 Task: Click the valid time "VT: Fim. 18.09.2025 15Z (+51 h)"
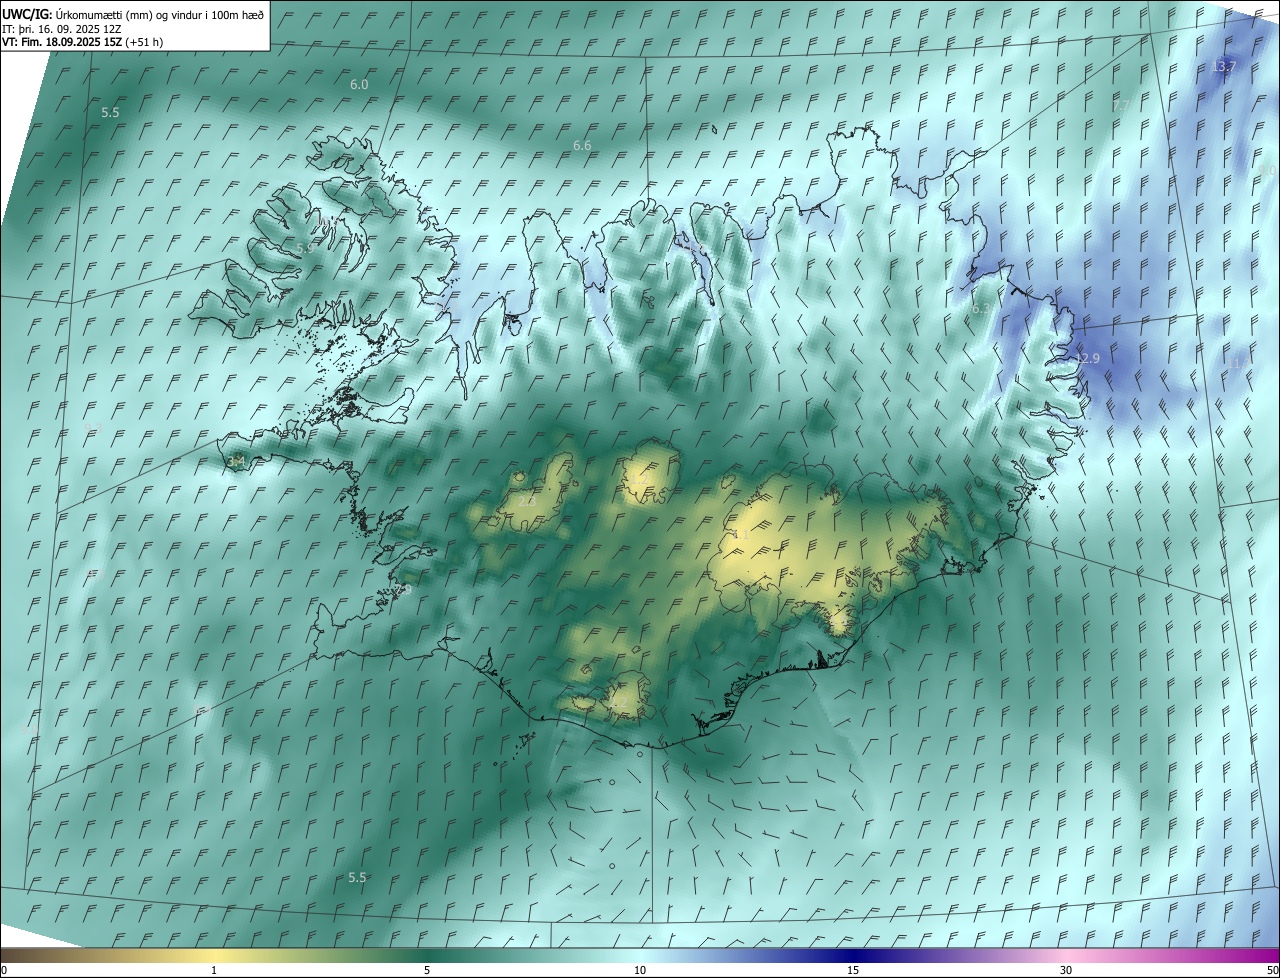(x=83, y=42)
